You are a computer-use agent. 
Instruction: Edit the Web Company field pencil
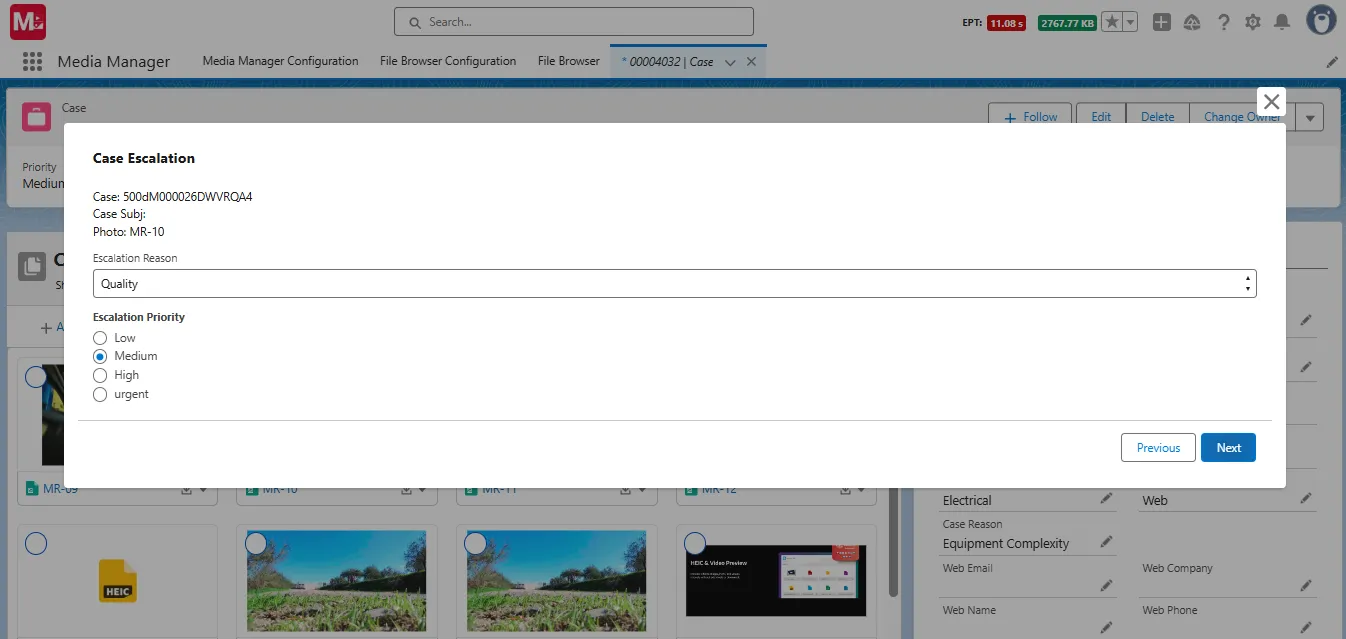[x=1306, y=585]
